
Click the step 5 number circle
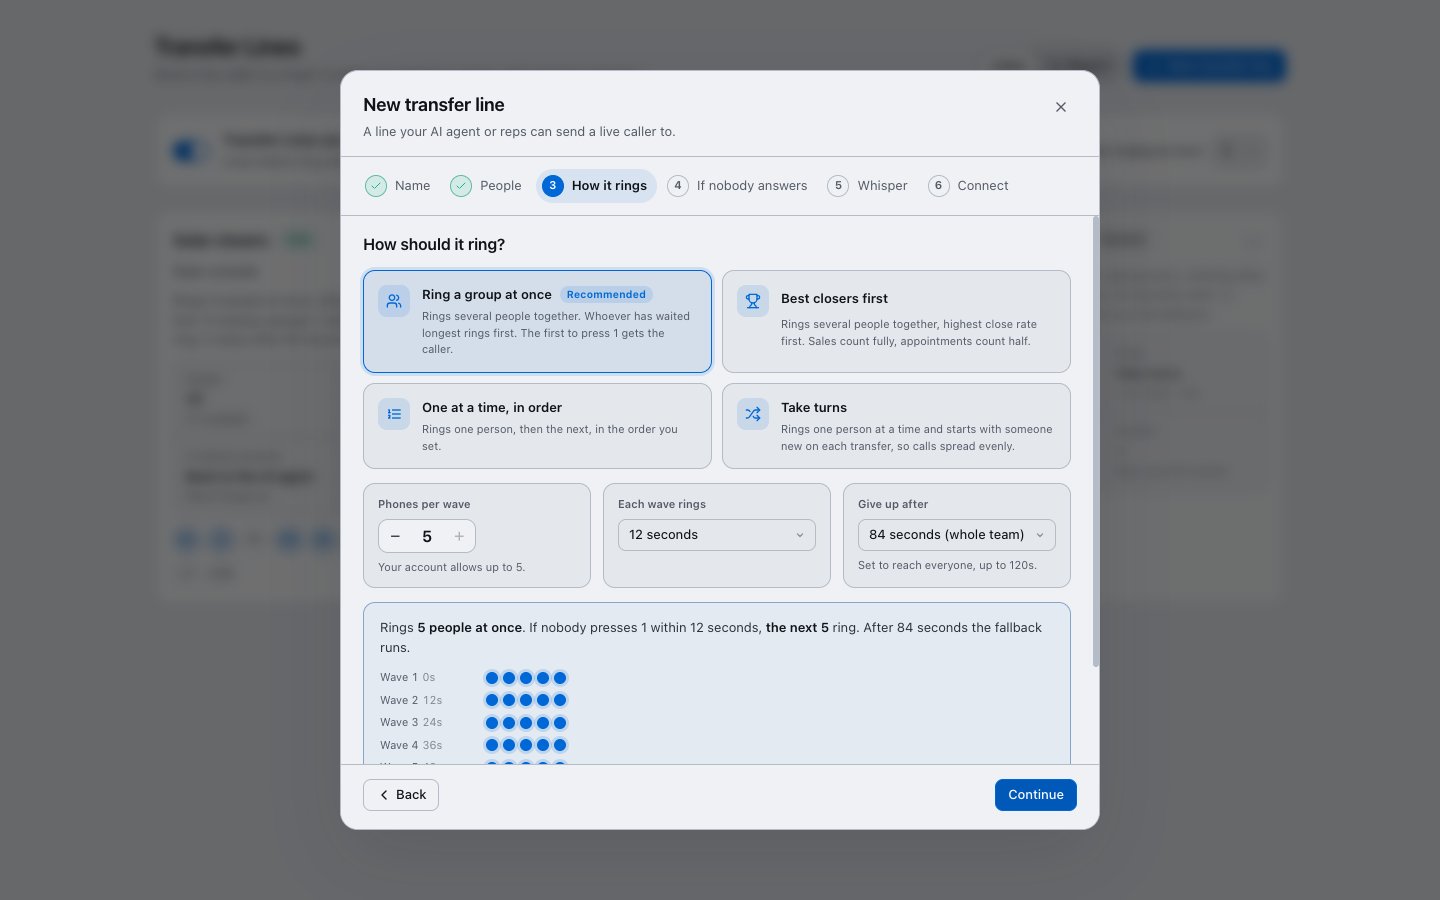click(838, 186)
